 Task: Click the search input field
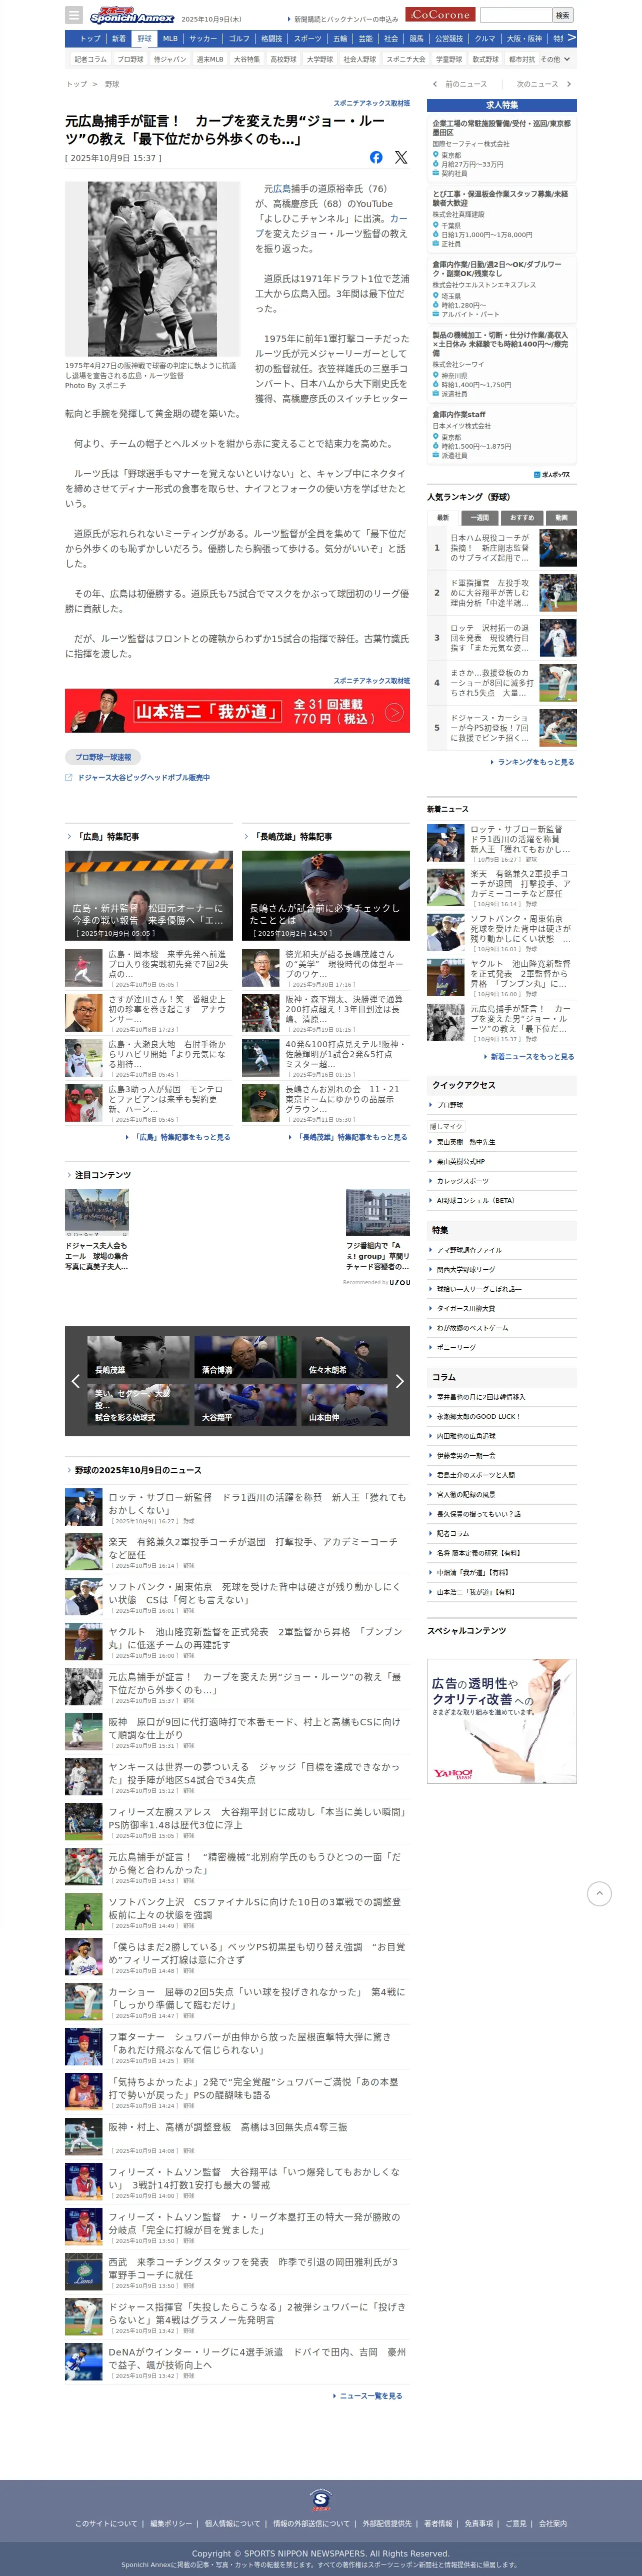pyautogui.click(x=515, y=15)
